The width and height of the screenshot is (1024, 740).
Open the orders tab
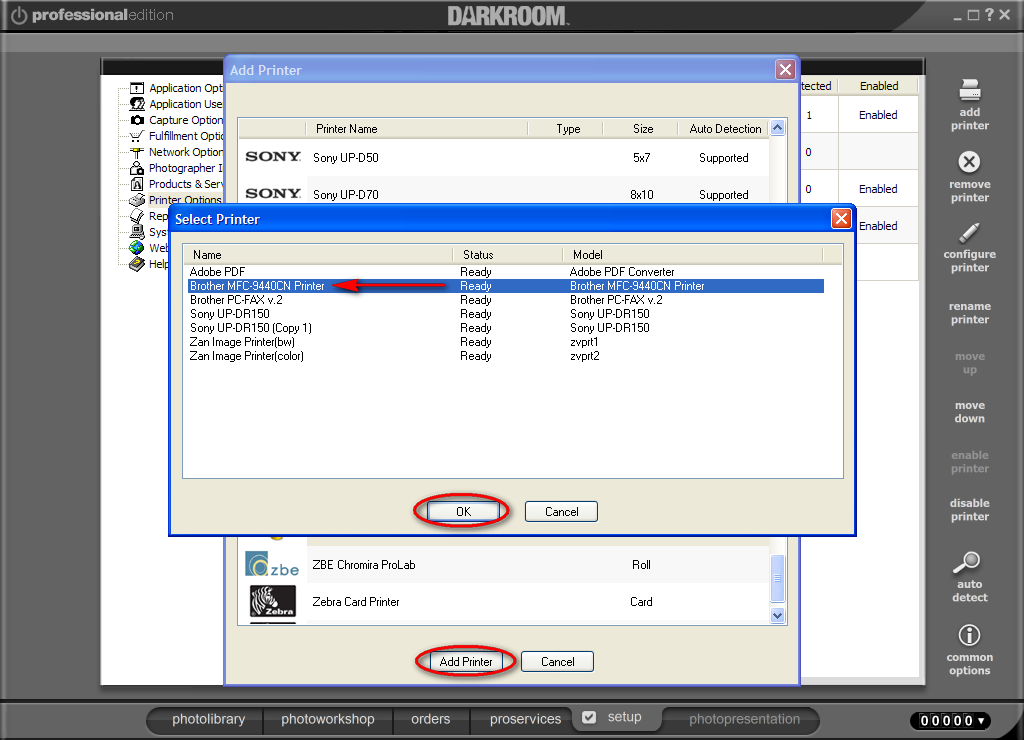(x=430, y=719)
